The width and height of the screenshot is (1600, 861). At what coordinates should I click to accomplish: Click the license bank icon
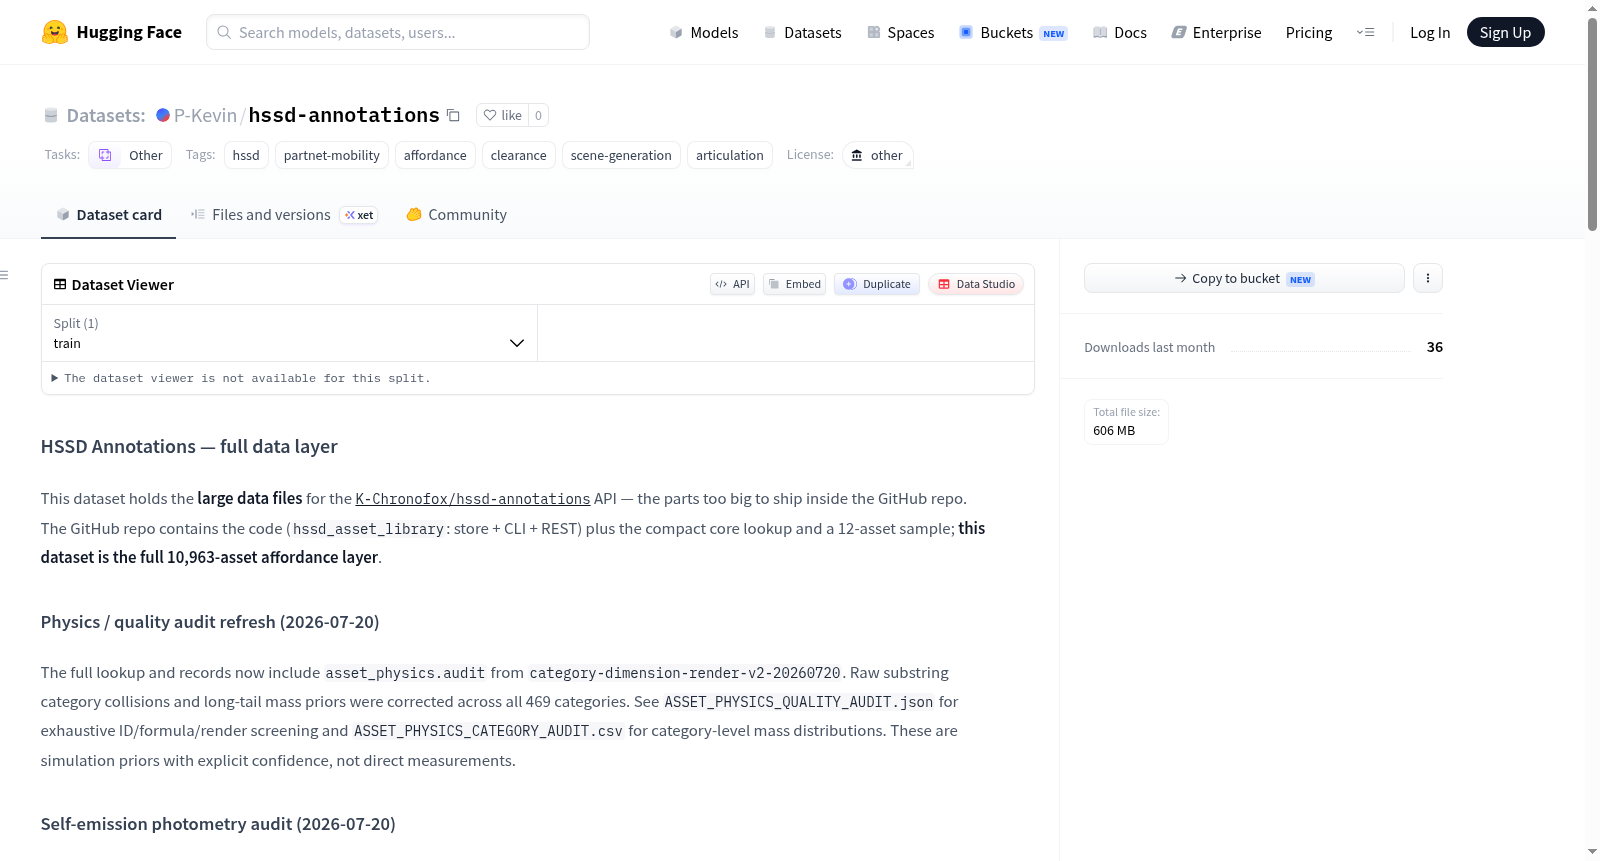[x=857, y=155]
